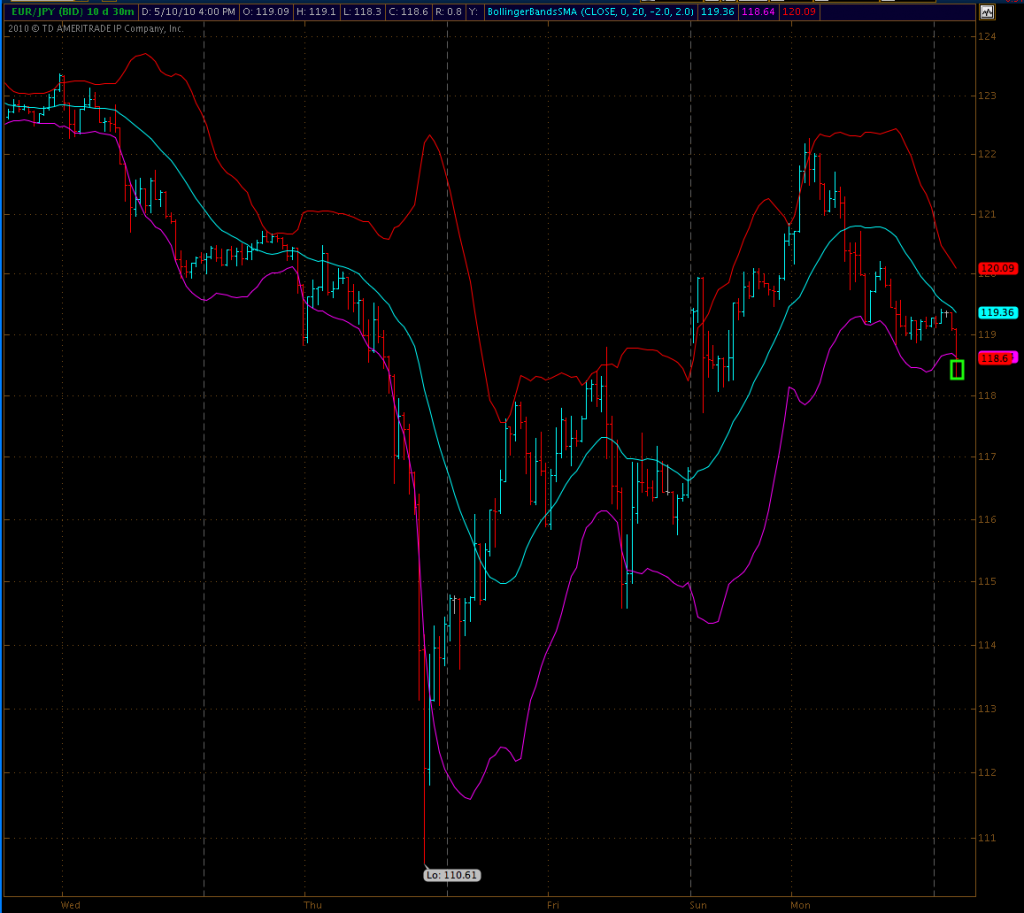Screen dimensions: 1024x913
Task: Click the green rectangle marker on chart
Action: [957, 370]
